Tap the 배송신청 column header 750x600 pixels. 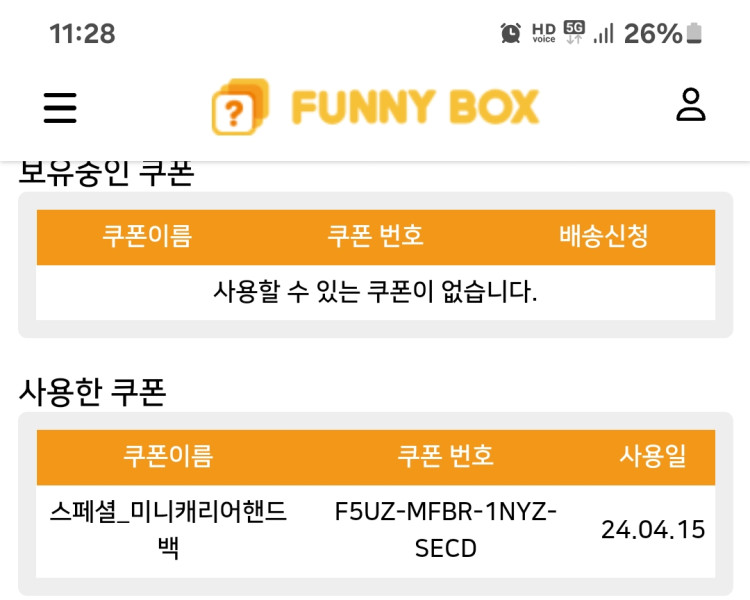[x=603, y=237]
